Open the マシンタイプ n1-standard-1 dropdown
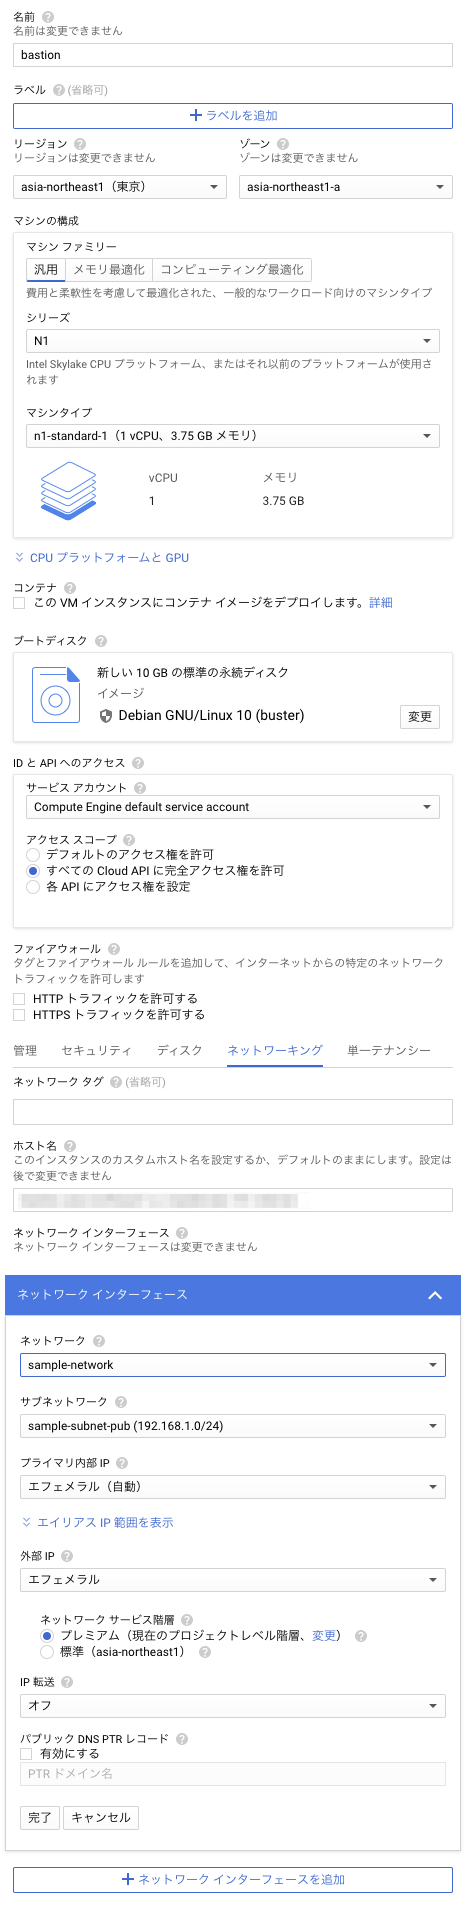The width and height of the screenshot is (475, 1910). 233,436
